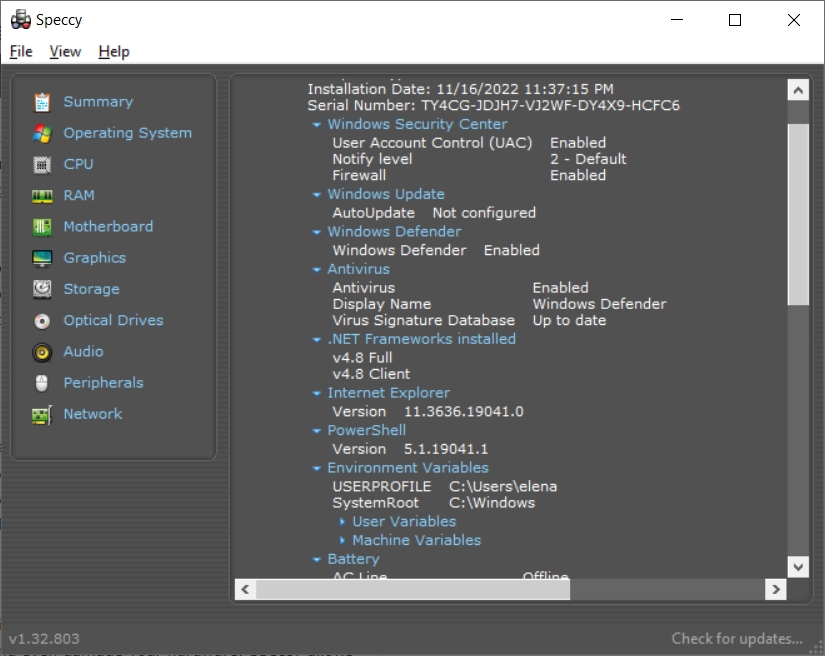View the Graphics section
The height and width of the screenshot is (656, 825).
point(95,258)
